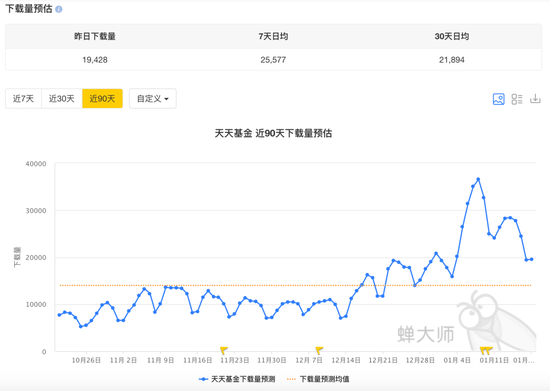This screenshot has height=391, width=550.
Task: Click the info icon beside 下载量预估
Action: [x=59, y=9]
